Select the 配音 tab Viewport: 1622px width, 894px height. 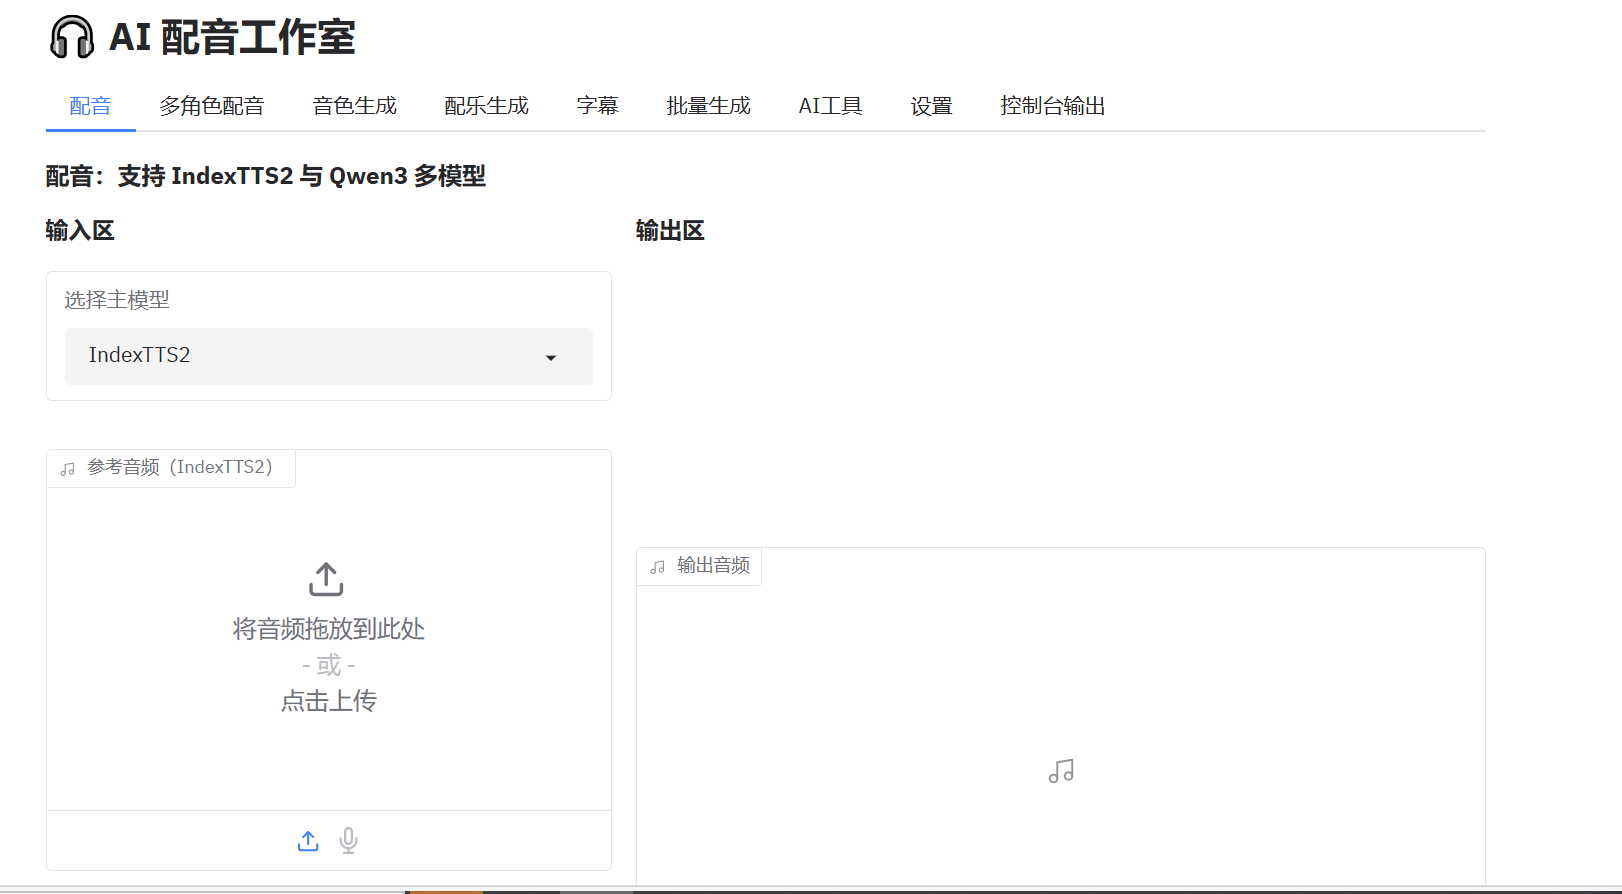pyautogui.click(x=90, y=106)
